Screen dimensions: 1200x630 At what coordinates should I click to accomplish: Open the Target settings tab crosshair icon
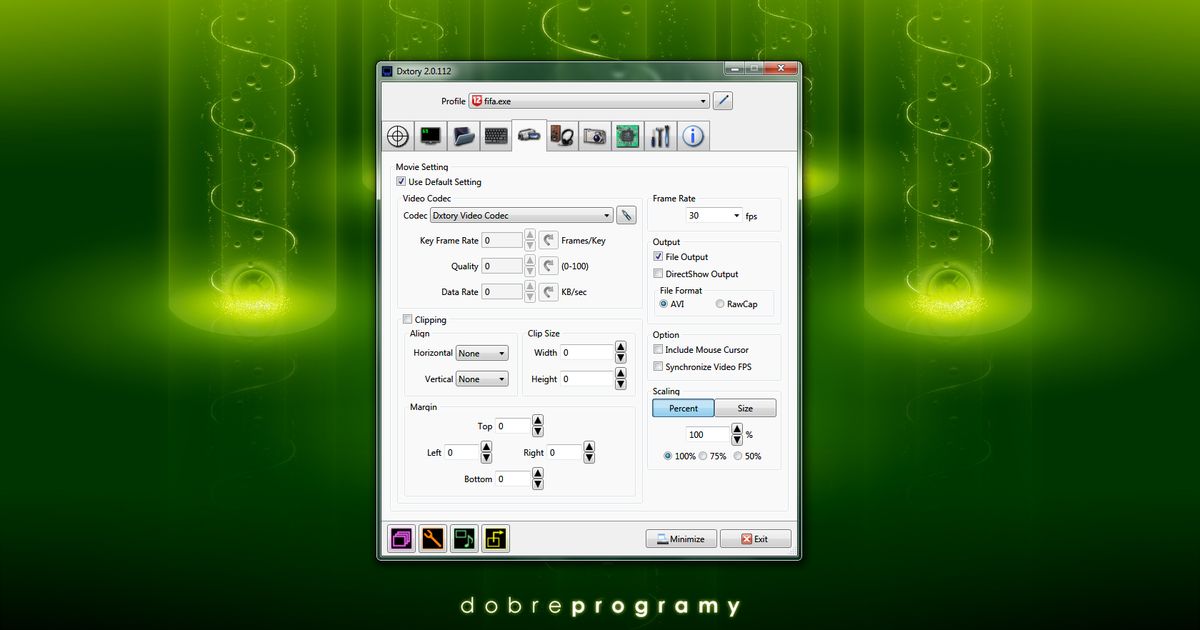(397, 135)
